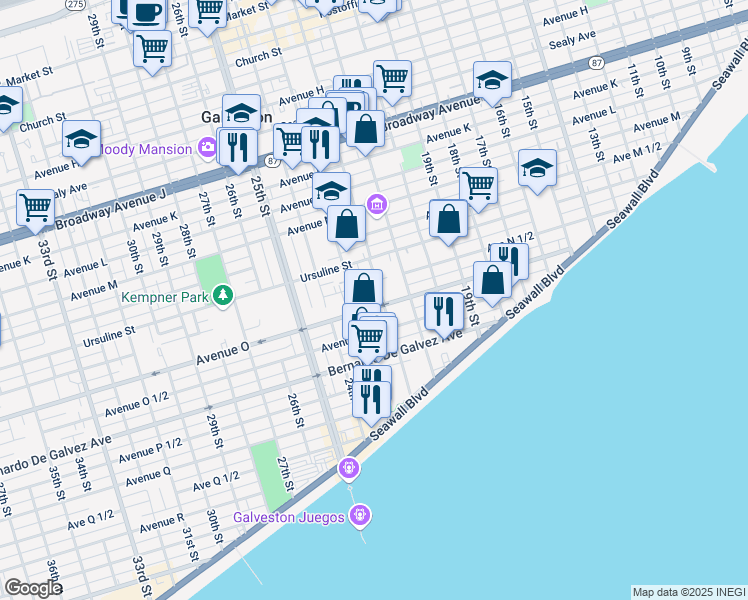This screenshot has width=748, height=600.
Task: Open shopping bag marker by Broadway Avenue label
Action: pyautogui.click(x=365, y=130)
